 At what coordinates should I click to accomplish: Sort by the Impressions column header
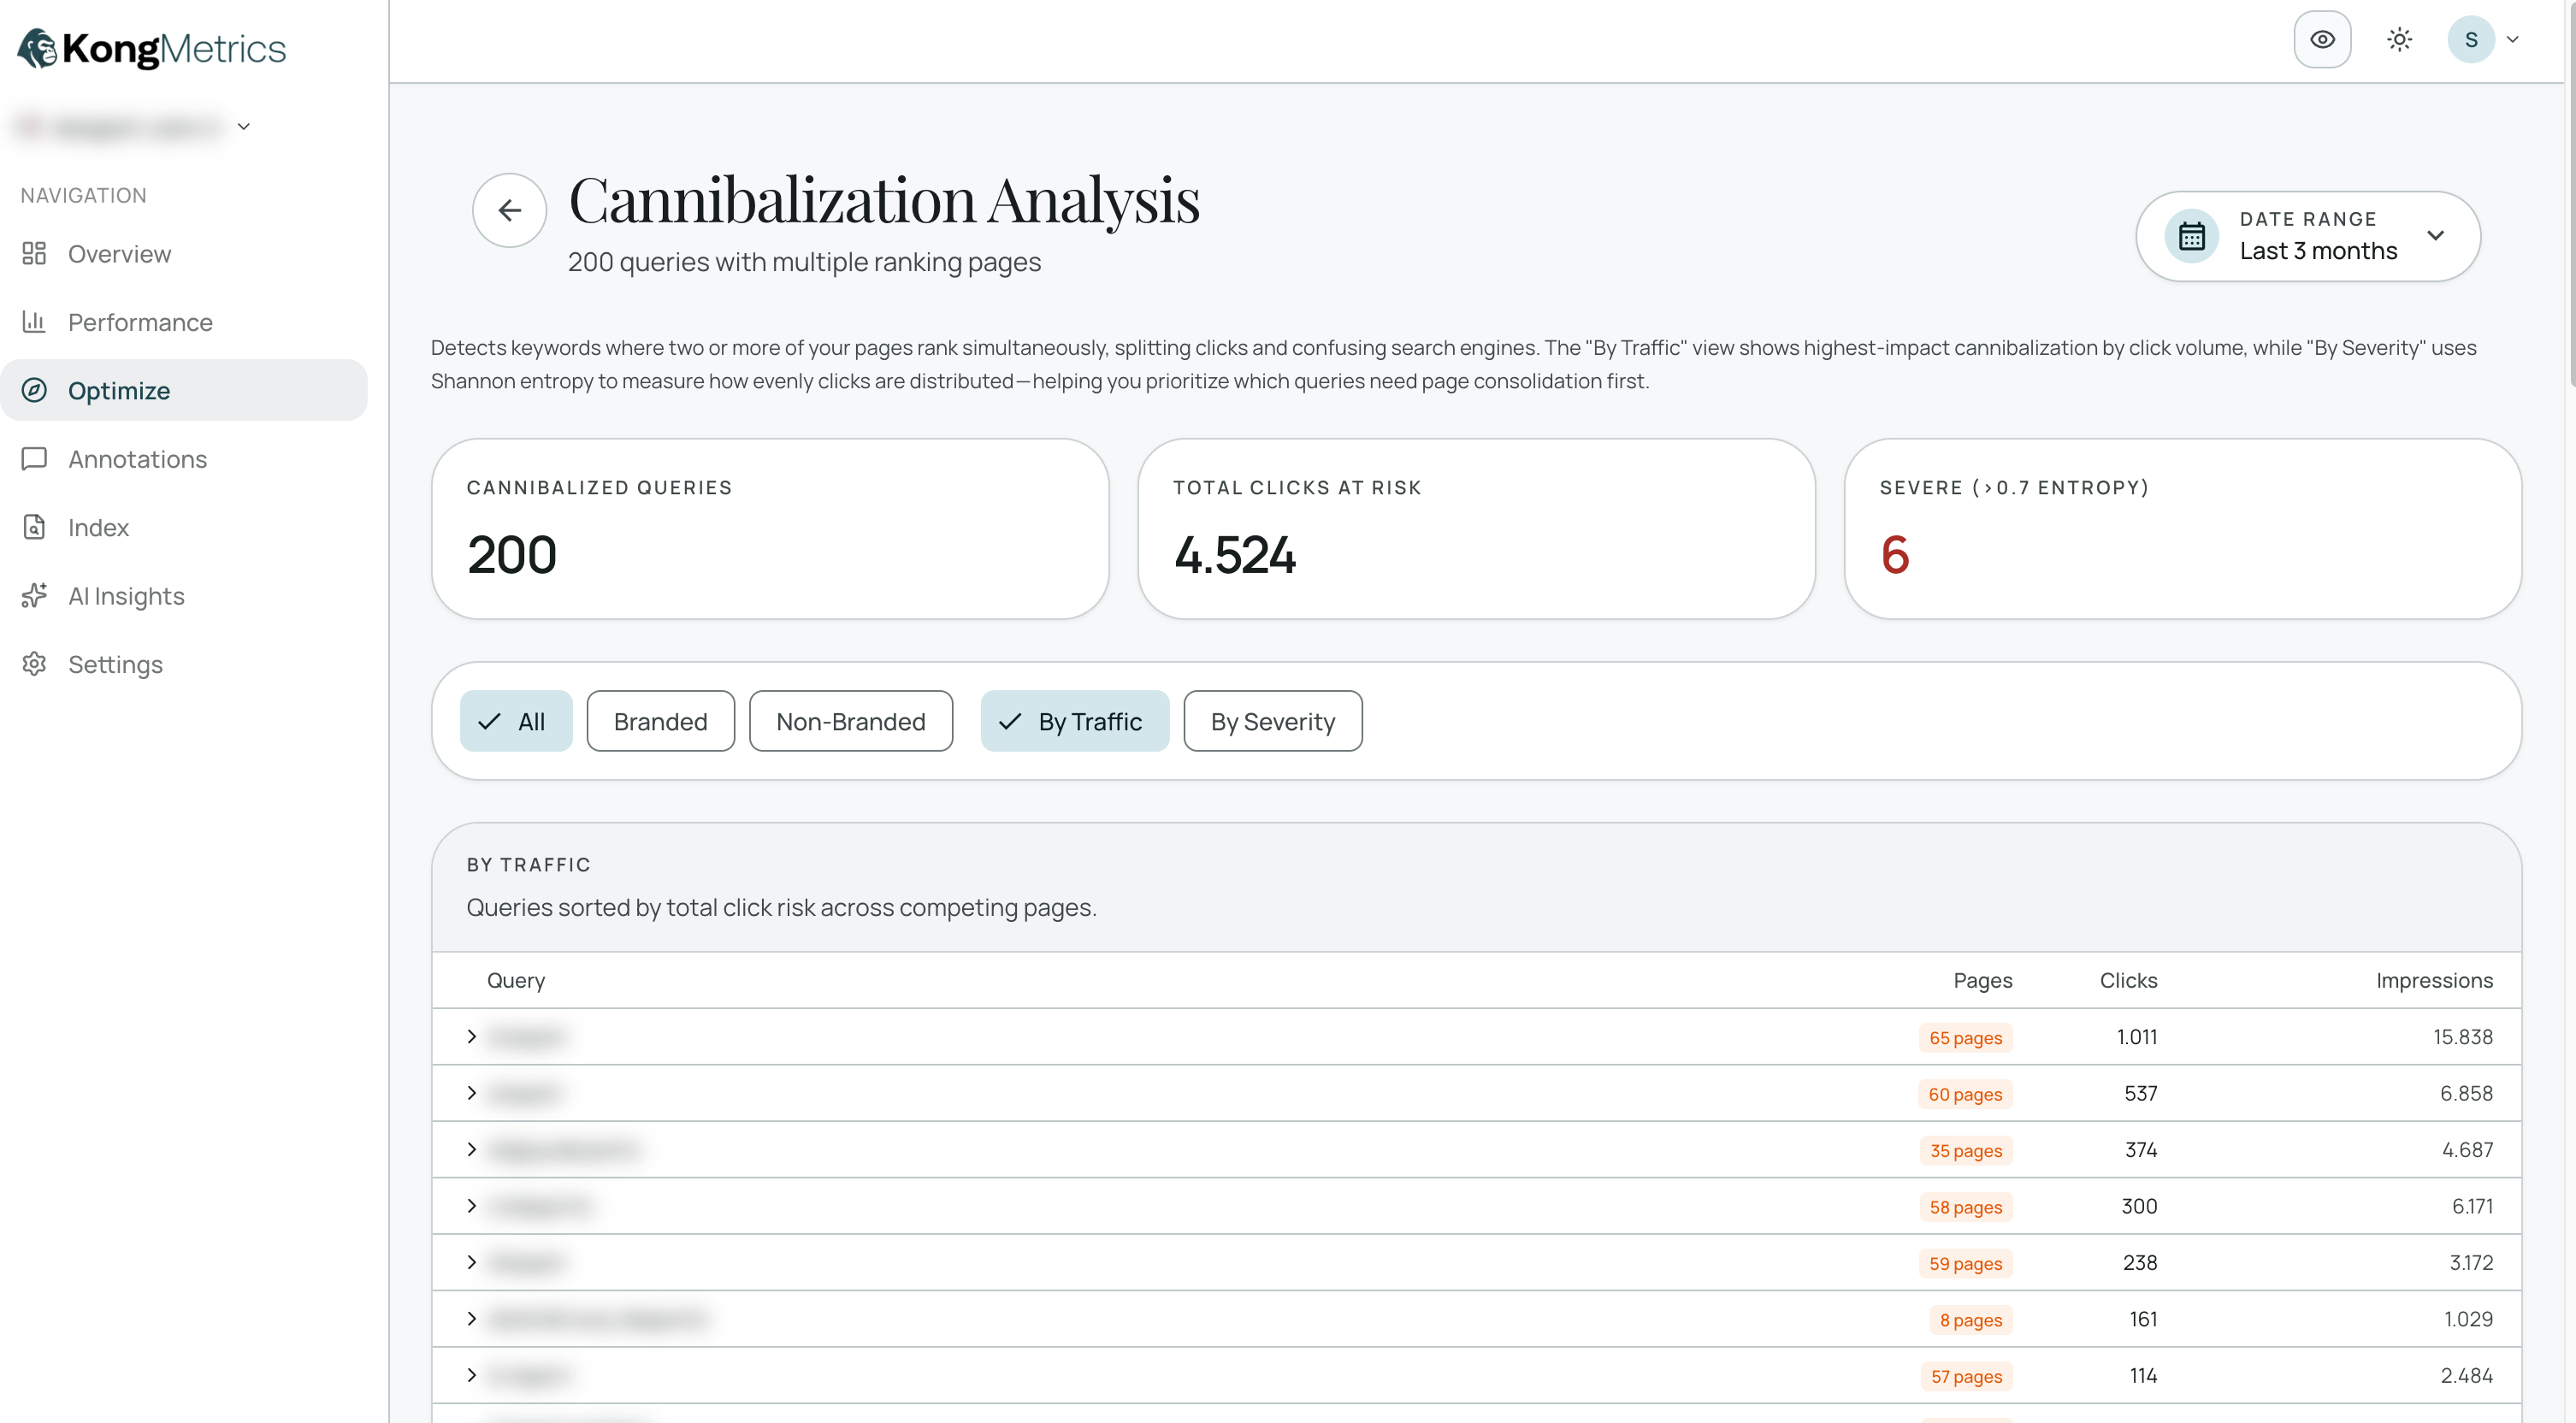pyautogui.click(x=2434, y=980)
